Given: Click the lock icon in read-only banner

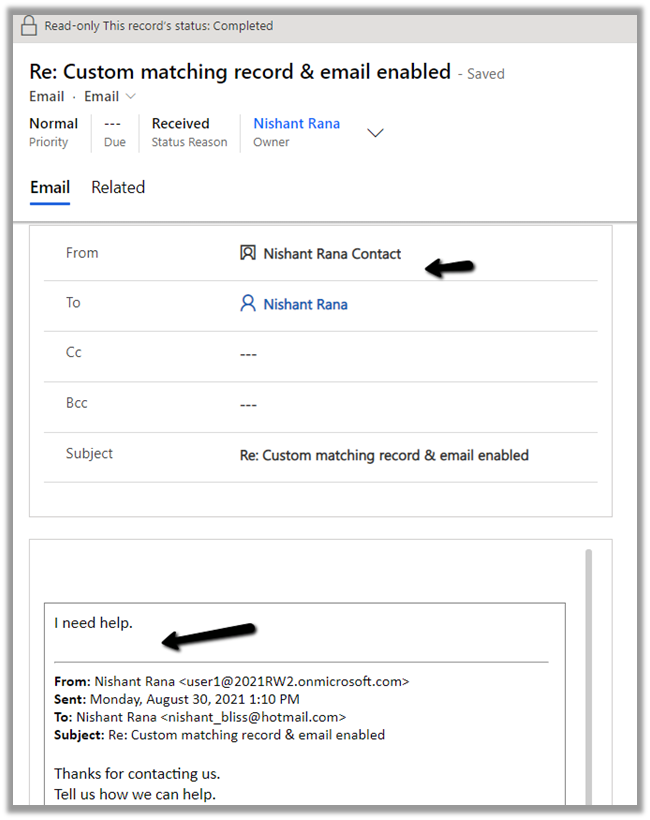Looking at the screenshot, I should click(x=29, y=26).
